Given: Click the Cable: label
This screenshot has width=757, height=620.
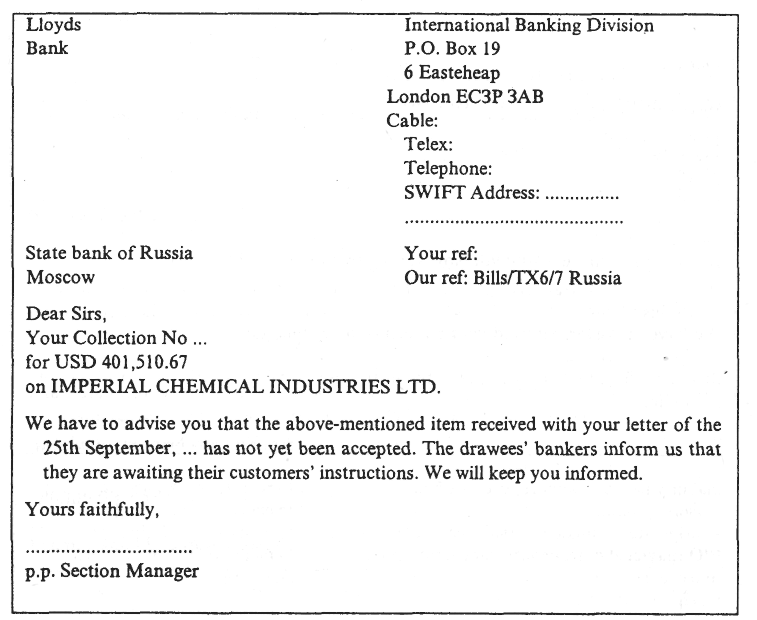Looking at the screenshot, I should 412,120.
